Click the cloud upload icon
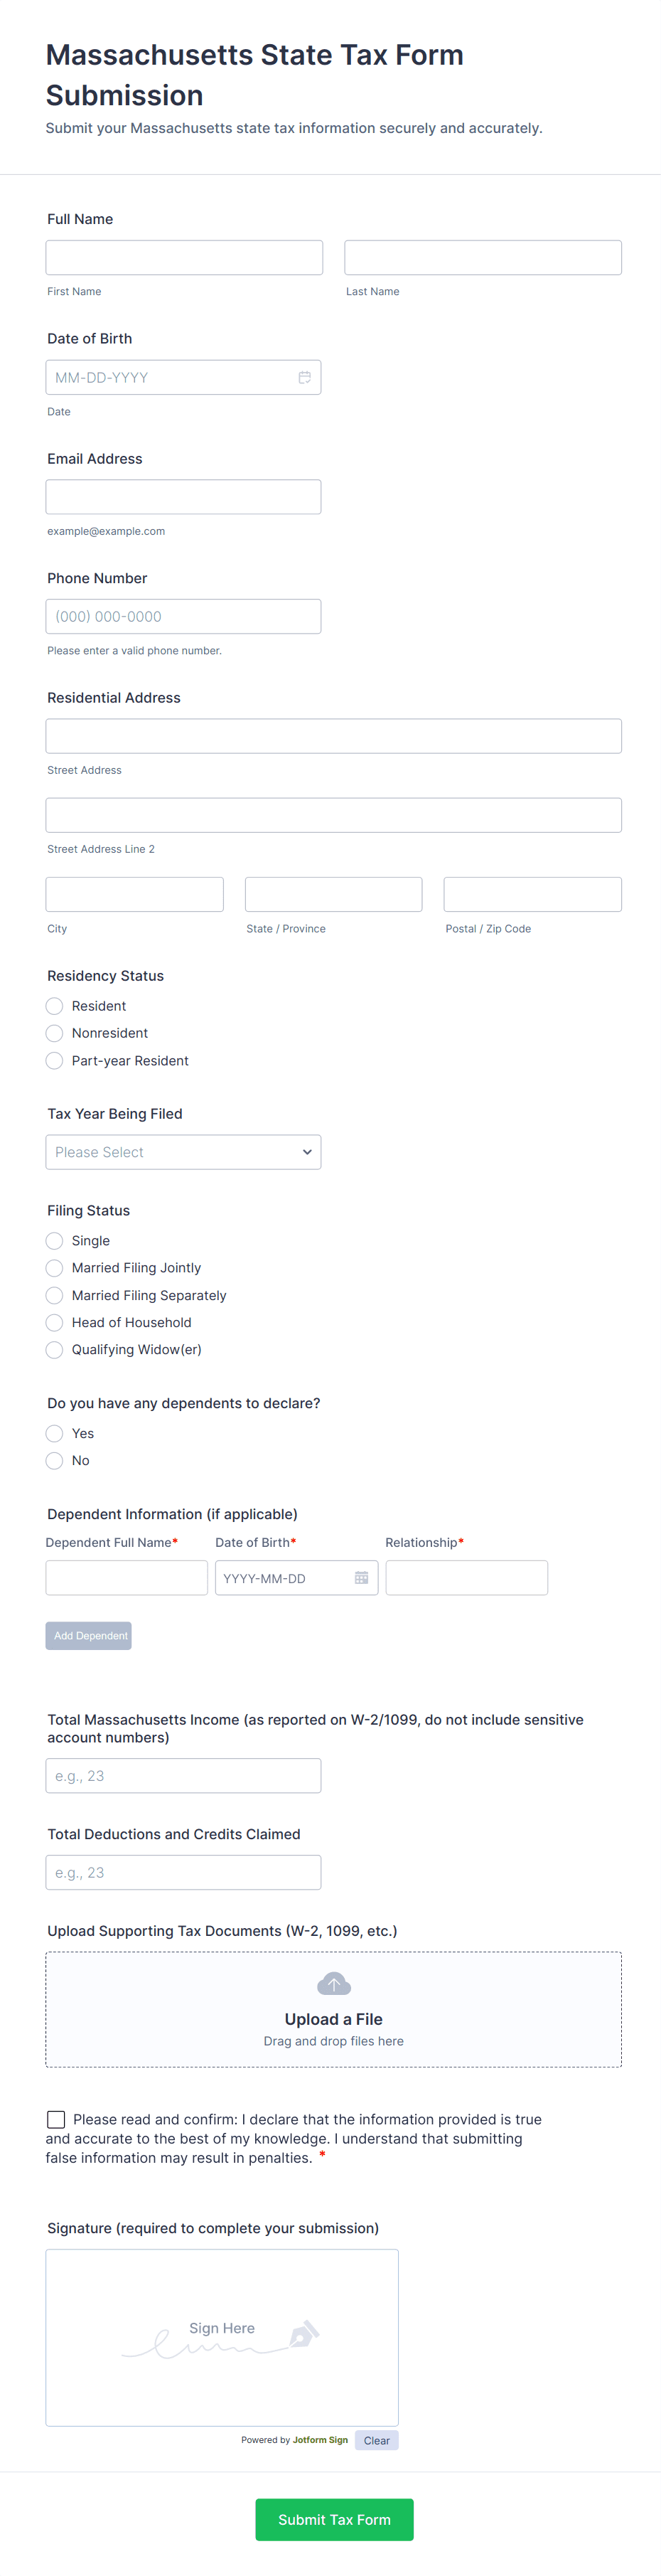661x2576 pixels. (333, 1984)
